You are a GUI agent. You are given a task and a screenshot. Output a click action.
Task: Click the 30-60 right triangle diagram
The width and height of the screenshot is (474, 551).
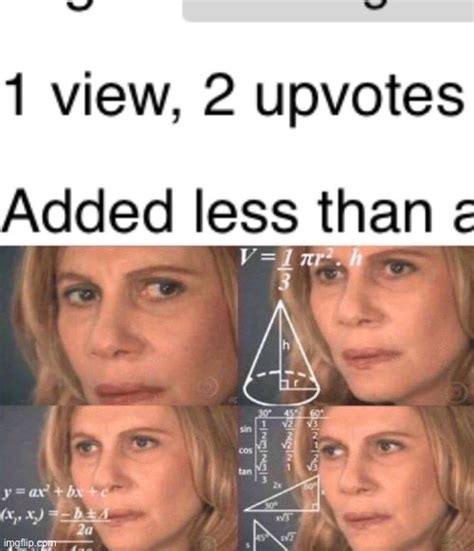(x=283, y=494)
